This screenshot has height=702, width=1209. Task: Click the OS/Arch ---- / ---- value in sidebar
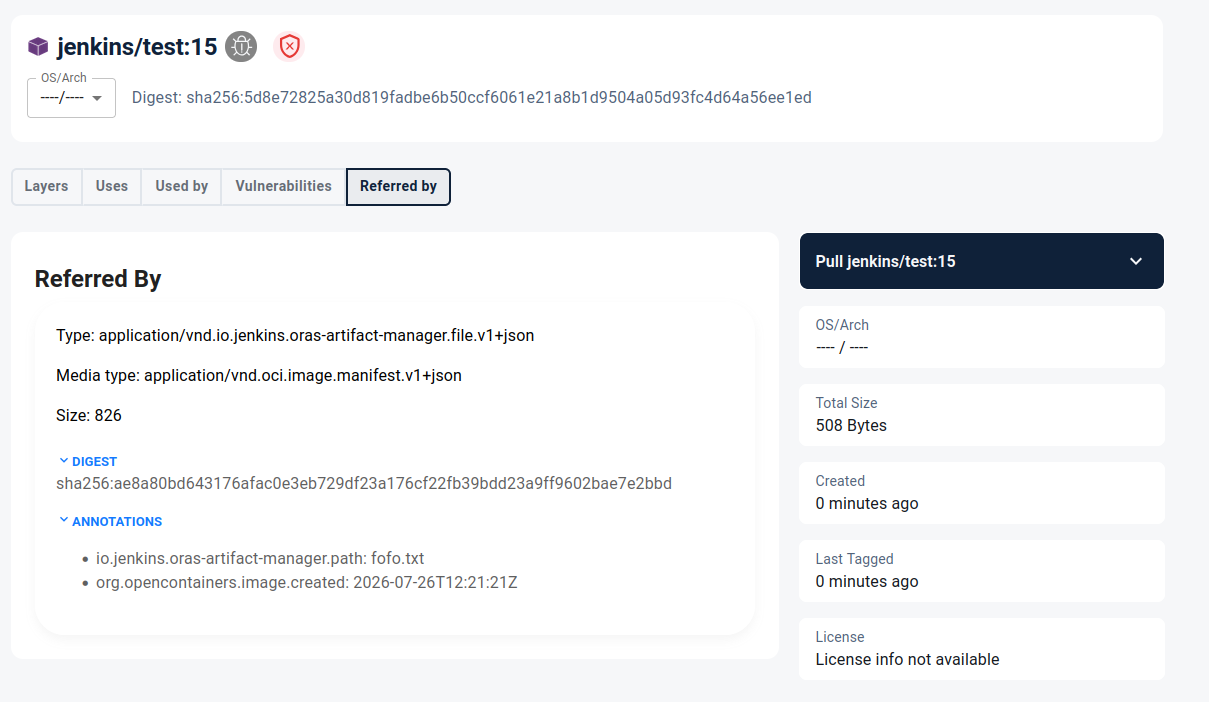coord(842,347)
